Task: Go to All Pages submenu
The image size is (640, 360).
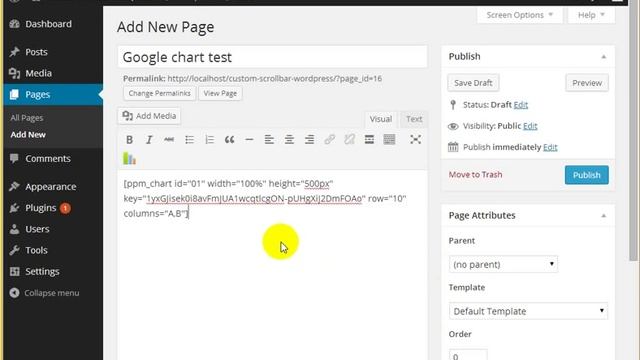Action: click(27, 118)
